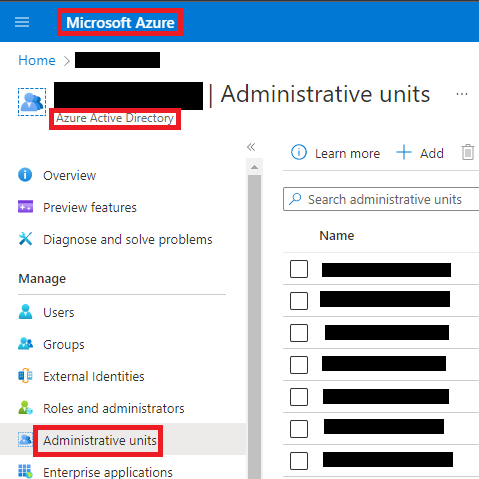Open the Users menu item
Image resolution: width=479 pixels, height=479 pixels.
coord(59,313)
